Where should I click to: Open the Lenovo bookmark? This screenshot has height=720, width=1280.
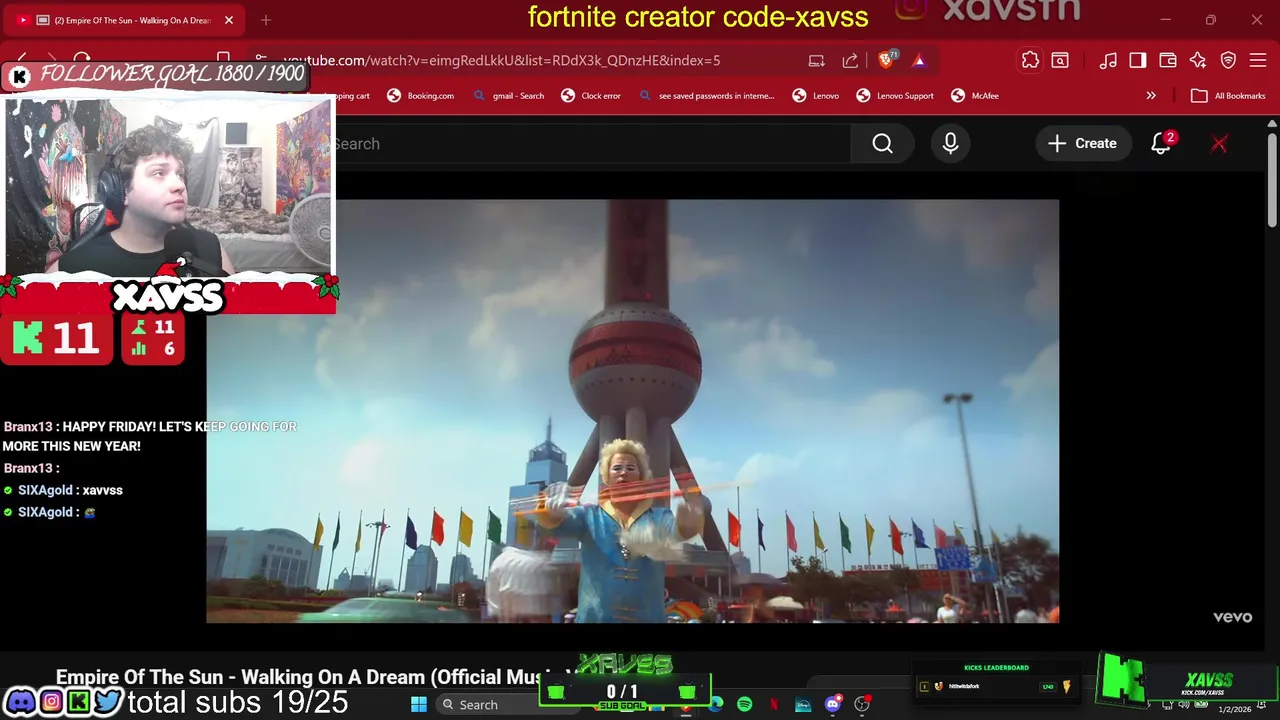coord(816,96)
